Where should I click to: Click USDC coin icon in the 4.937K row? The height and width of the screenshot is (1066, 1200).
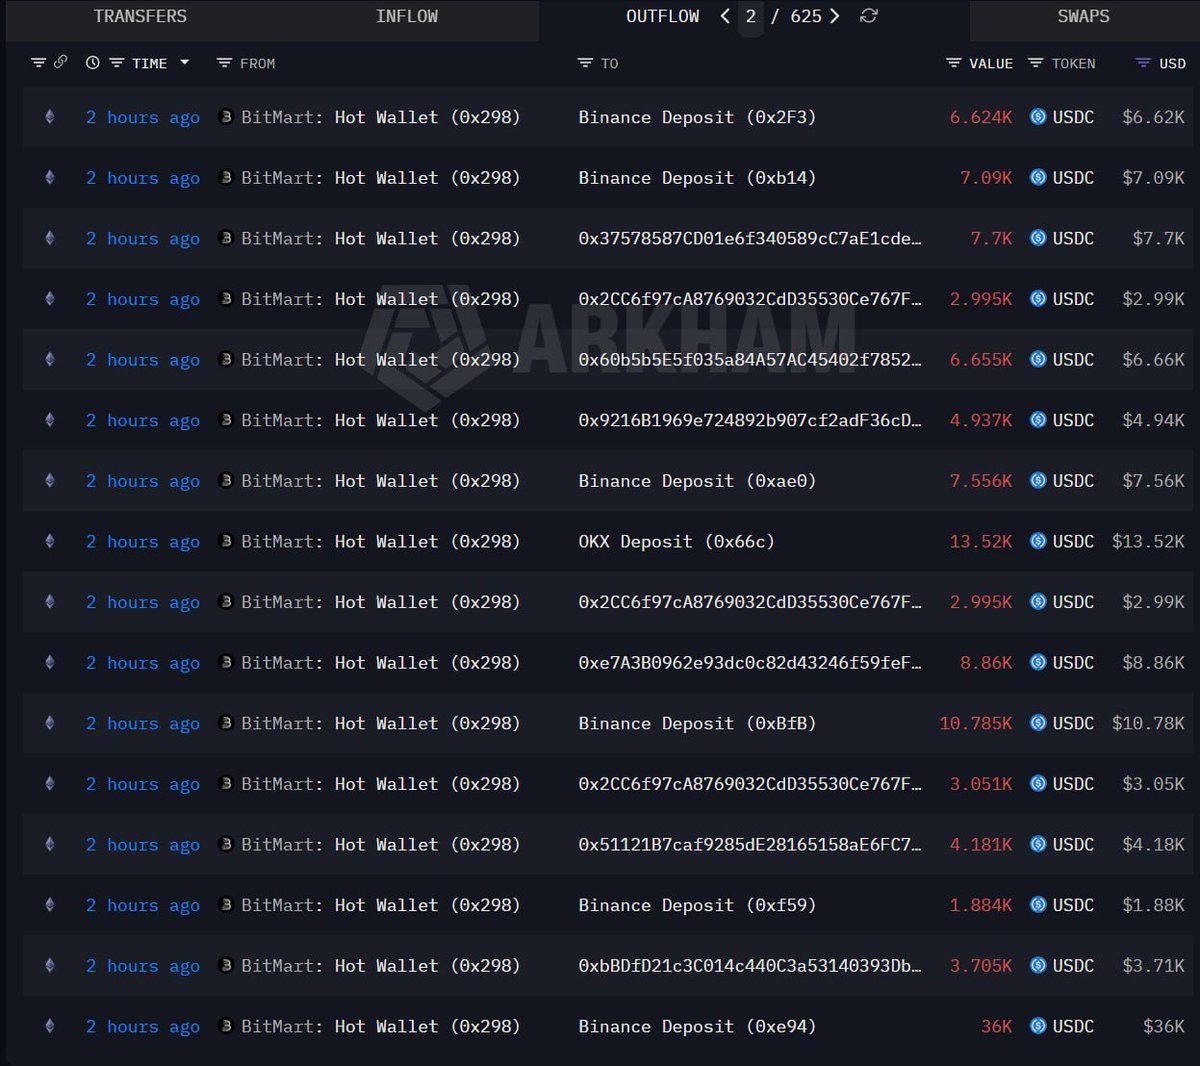pyautogui.click(x=1038, y=420)
